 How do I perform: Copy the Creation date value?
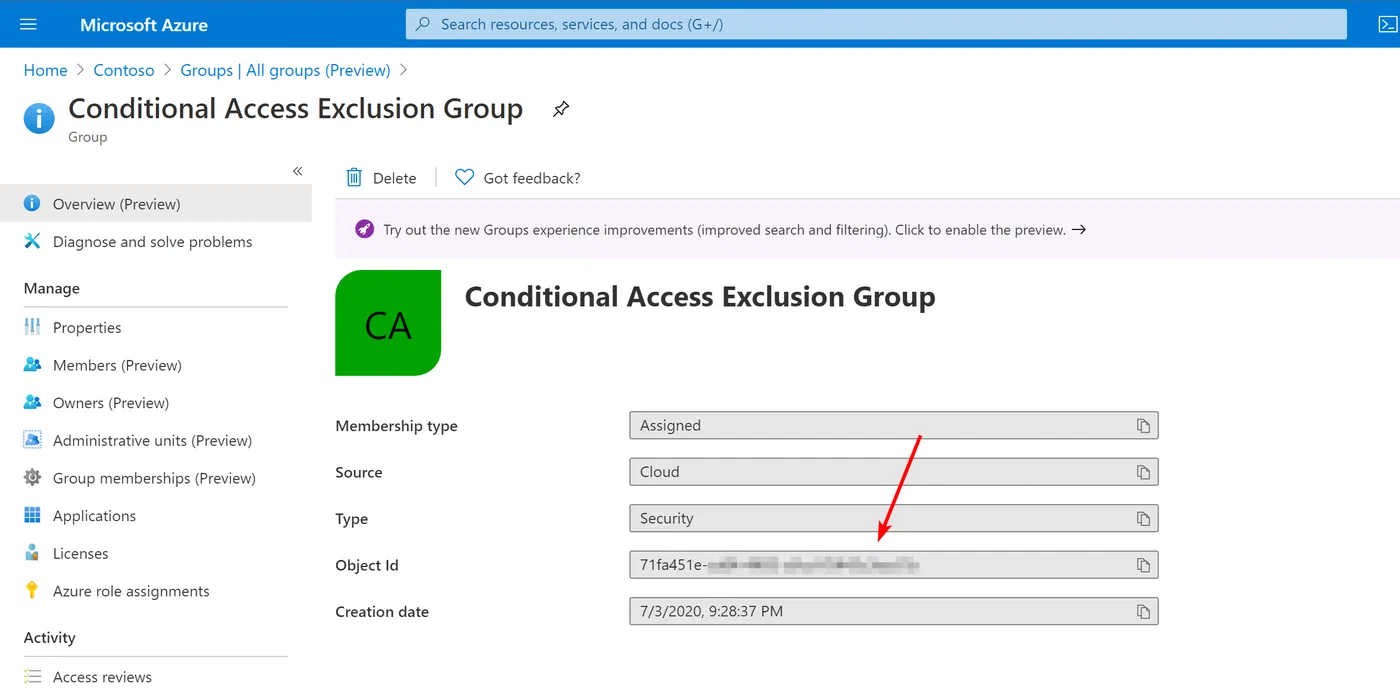[x=1143, y=612]
